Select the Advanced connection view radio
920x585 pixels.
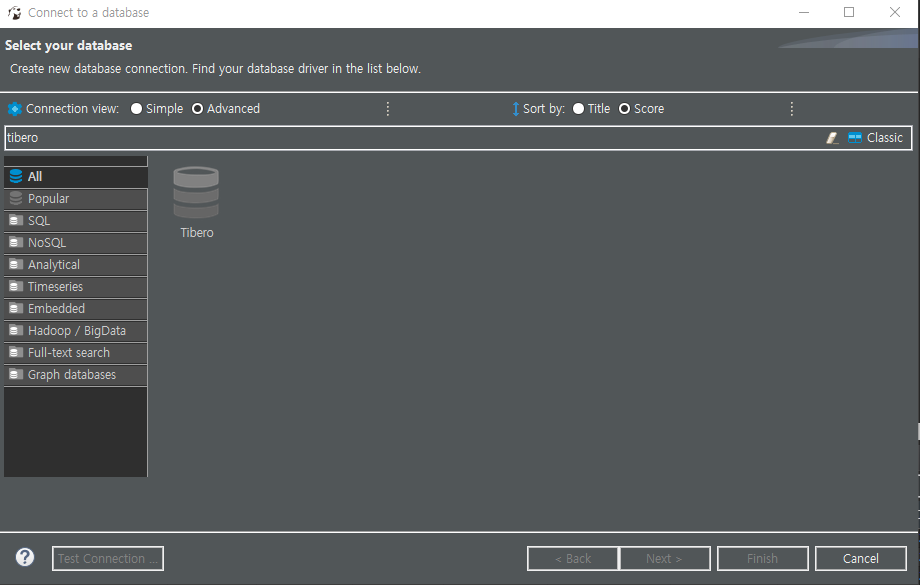198,109
